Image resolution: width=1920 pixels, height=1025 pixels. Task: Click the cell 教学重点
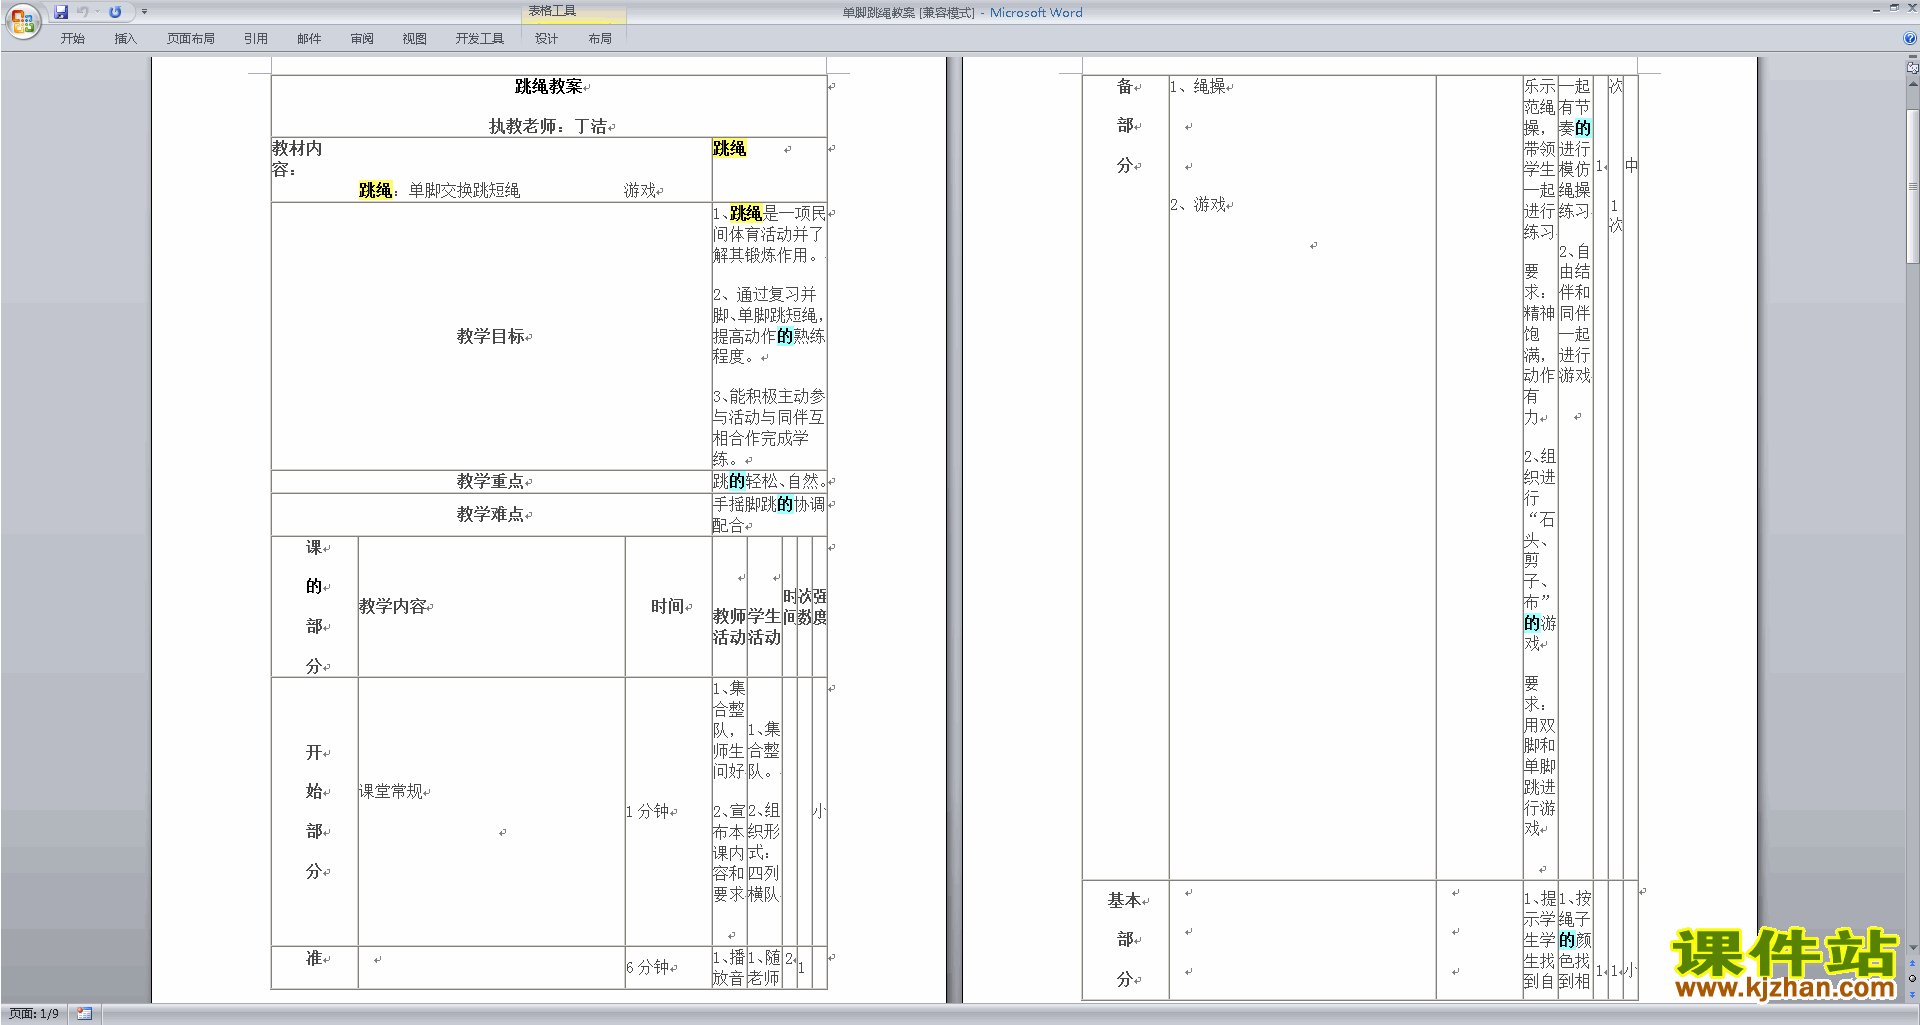[491, 481]
